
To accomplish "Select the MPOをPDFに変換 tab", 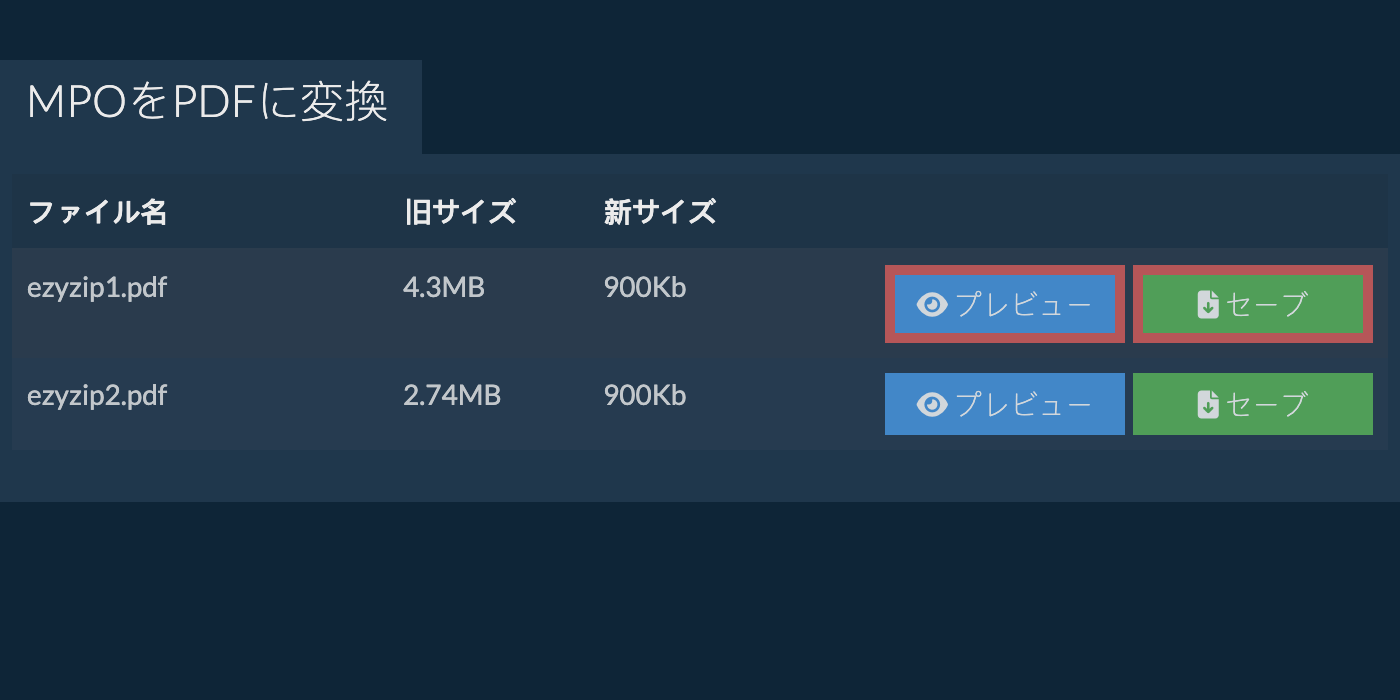I will click(207, 104).
